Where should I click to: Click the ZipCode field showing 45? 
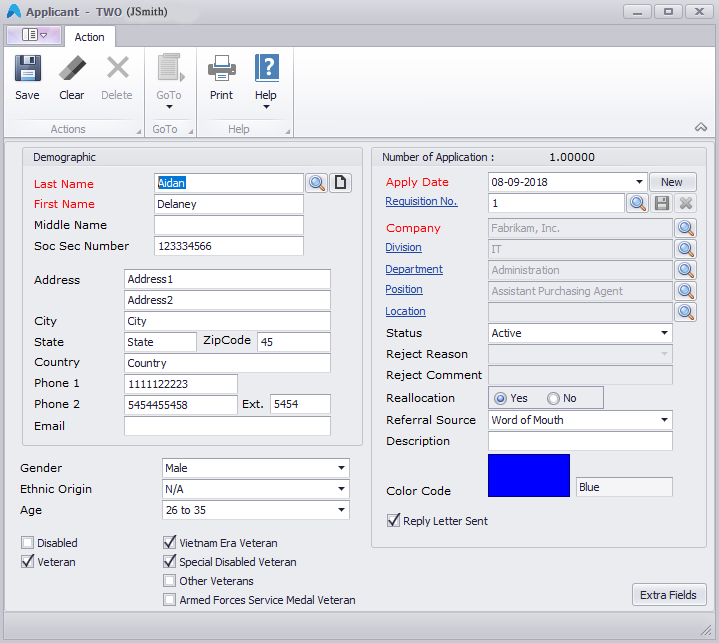pos(293,342)
